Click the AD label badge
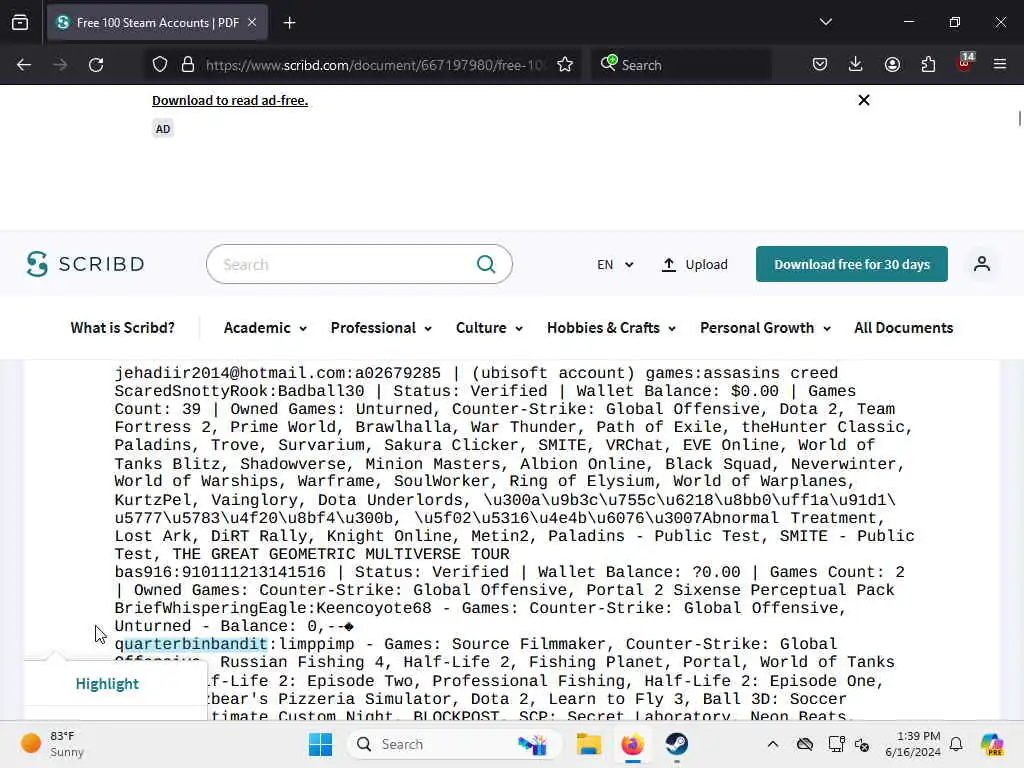This screenshot has width=1024, height=768. pos(163,129)
